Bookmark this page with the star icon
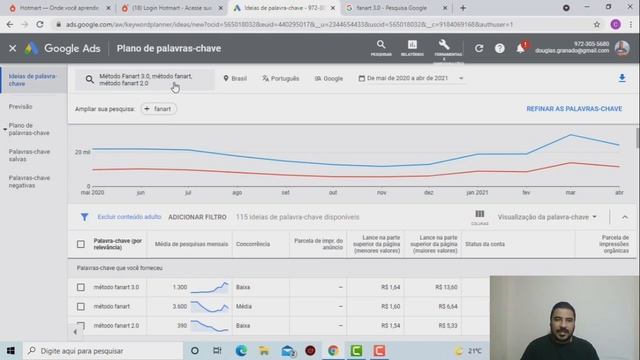The width and height of the screenshot is (640, 360). click(x=597, y=24)
